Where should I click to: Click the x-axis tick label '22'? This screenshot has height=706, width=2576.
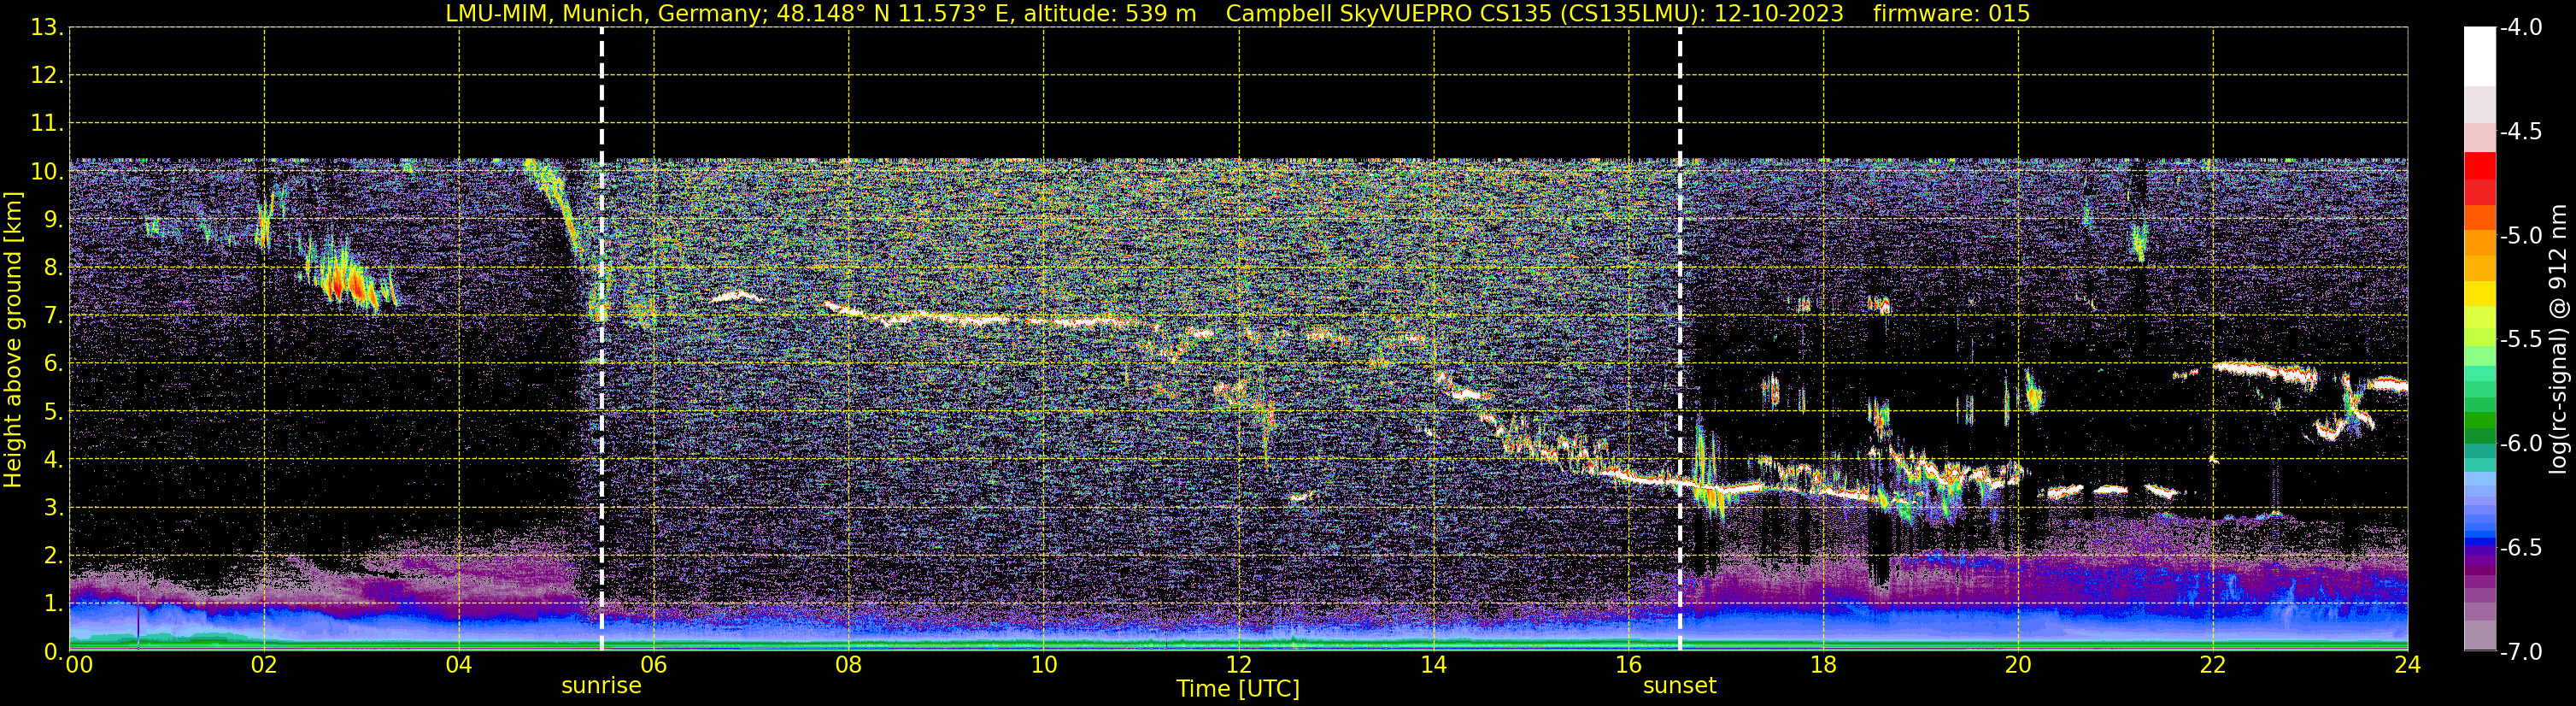tap(2213, 665)
